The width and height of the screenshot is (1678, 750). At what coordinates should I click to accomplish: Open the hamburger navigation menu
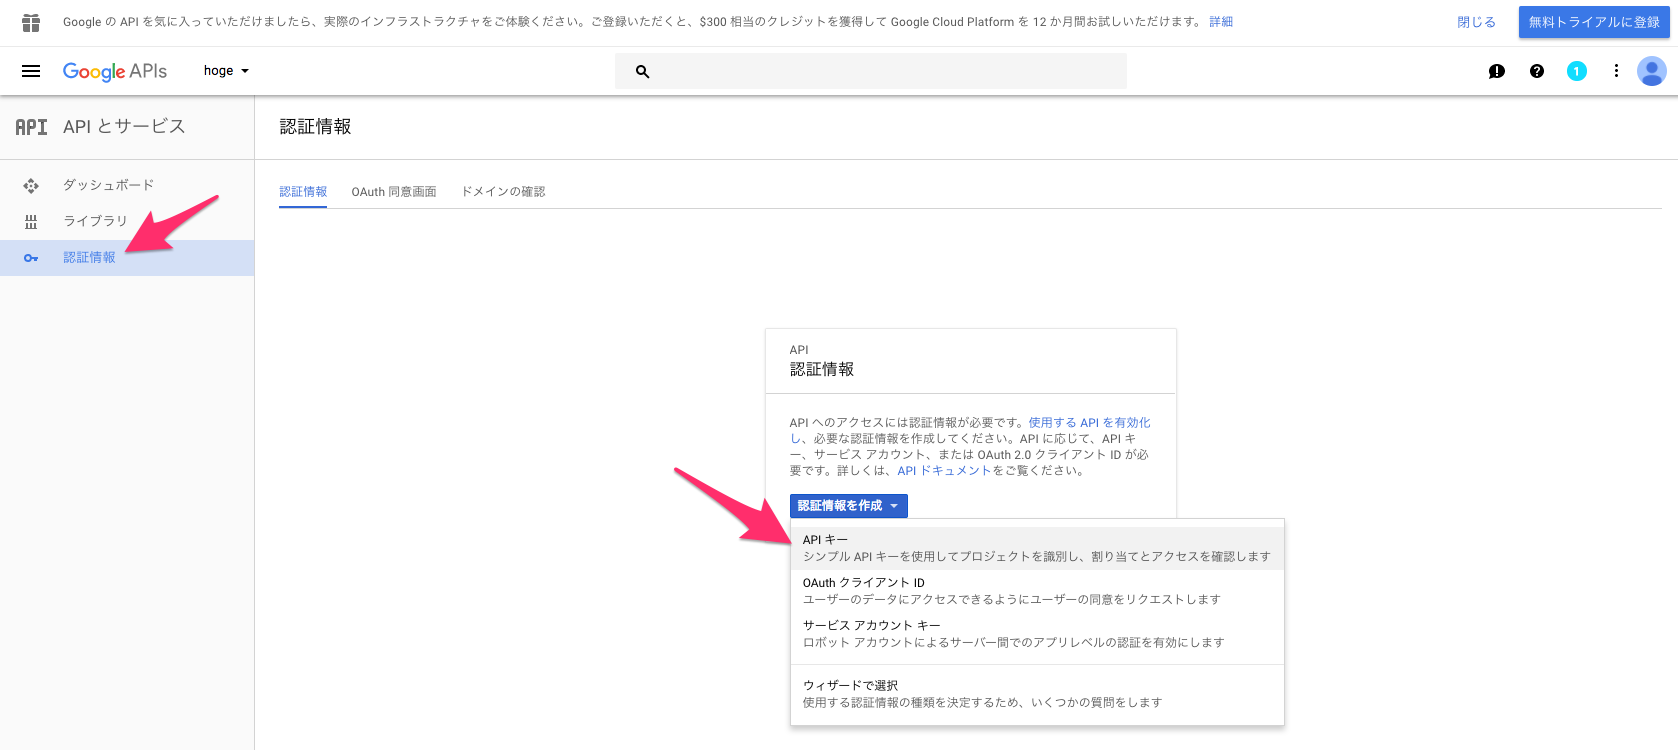point(31,71)
